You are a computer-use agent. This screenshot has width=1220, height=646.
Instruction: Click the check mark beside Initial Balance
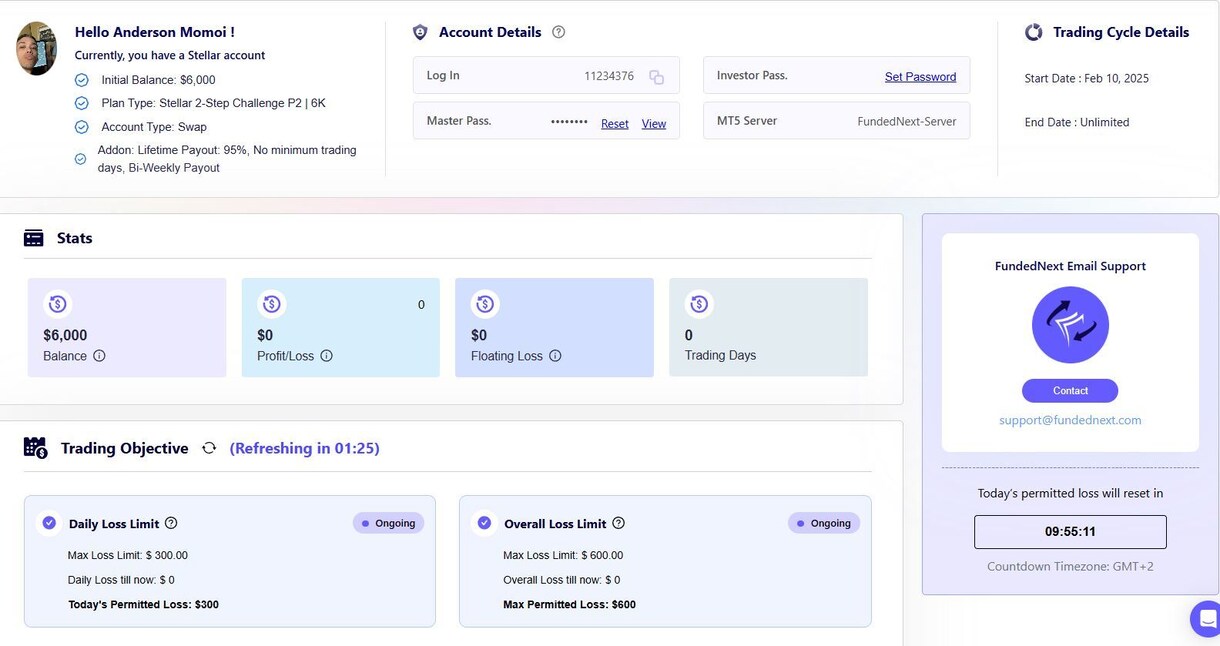pyautogui.click(x=82, y=80)
